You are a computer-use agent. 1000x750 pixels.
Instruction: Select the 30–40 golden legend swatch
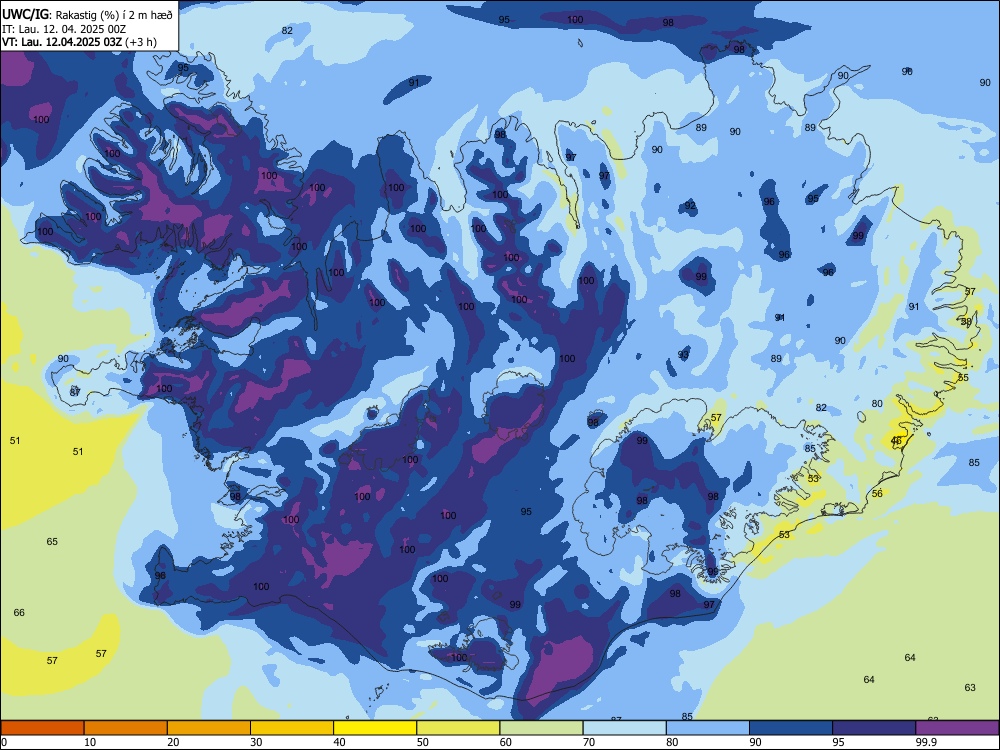[x=292, y=728]
